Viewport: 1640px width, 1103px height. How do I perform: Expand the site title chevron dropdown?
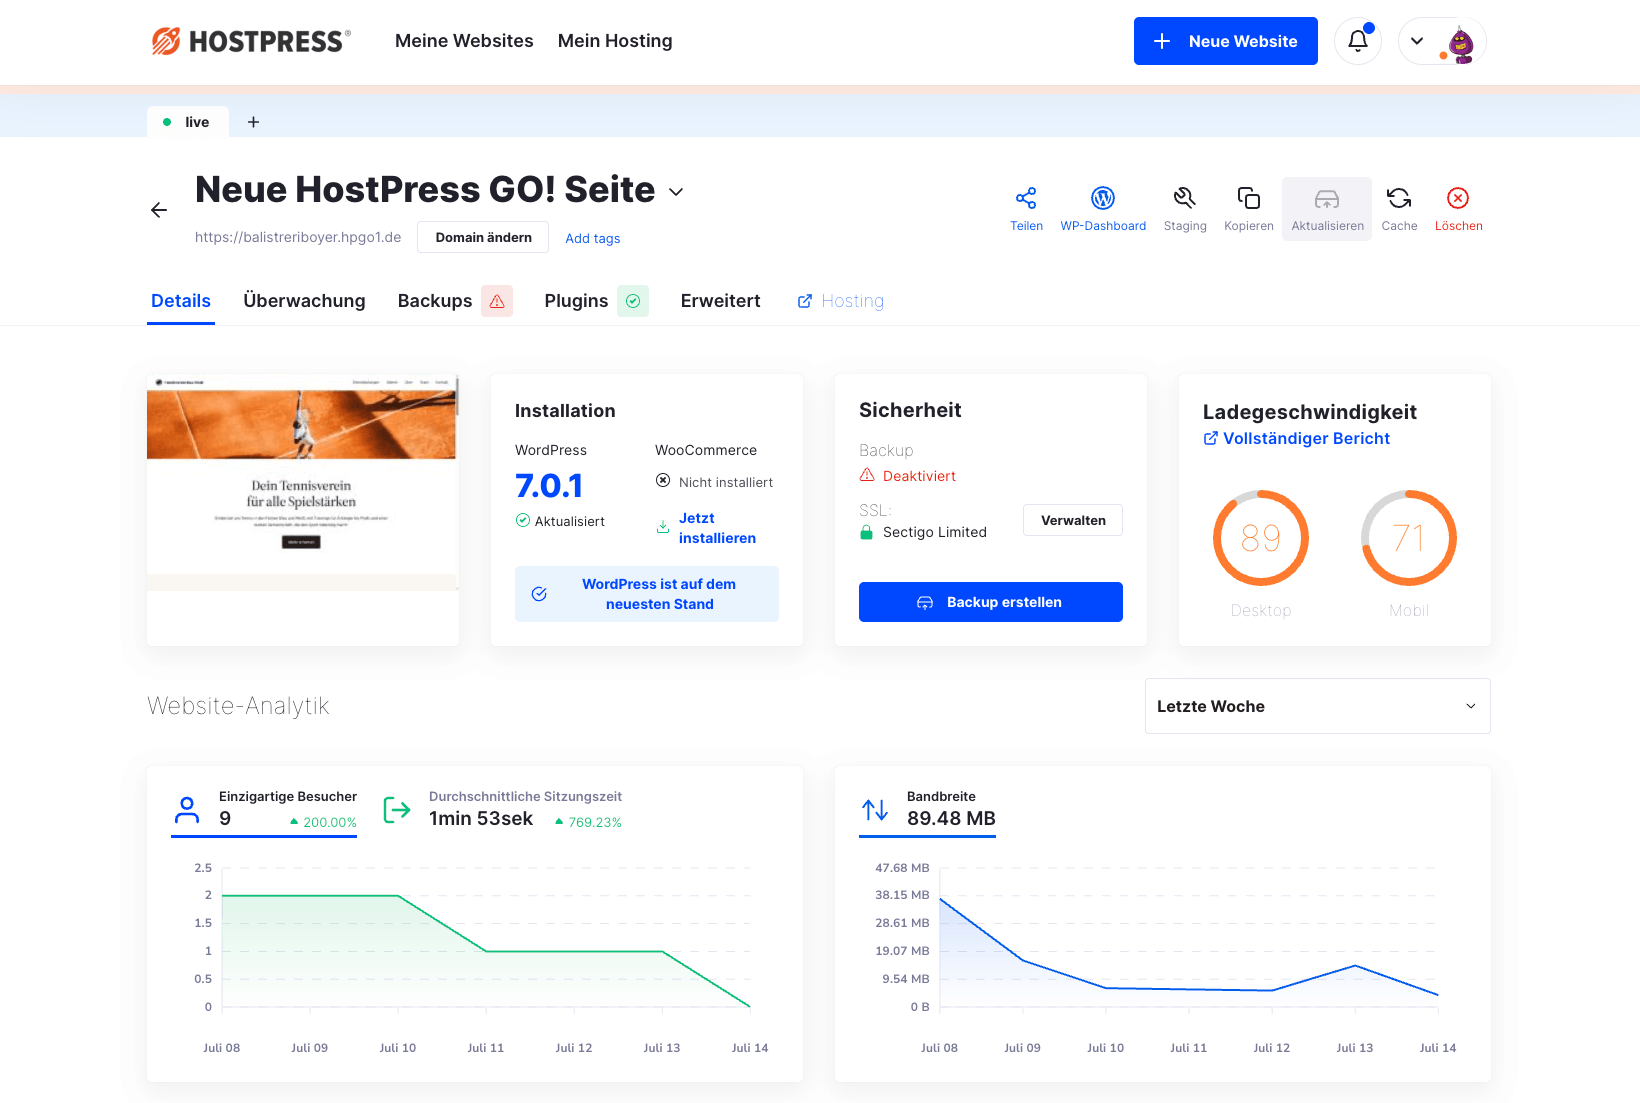(x=676, y=192)
